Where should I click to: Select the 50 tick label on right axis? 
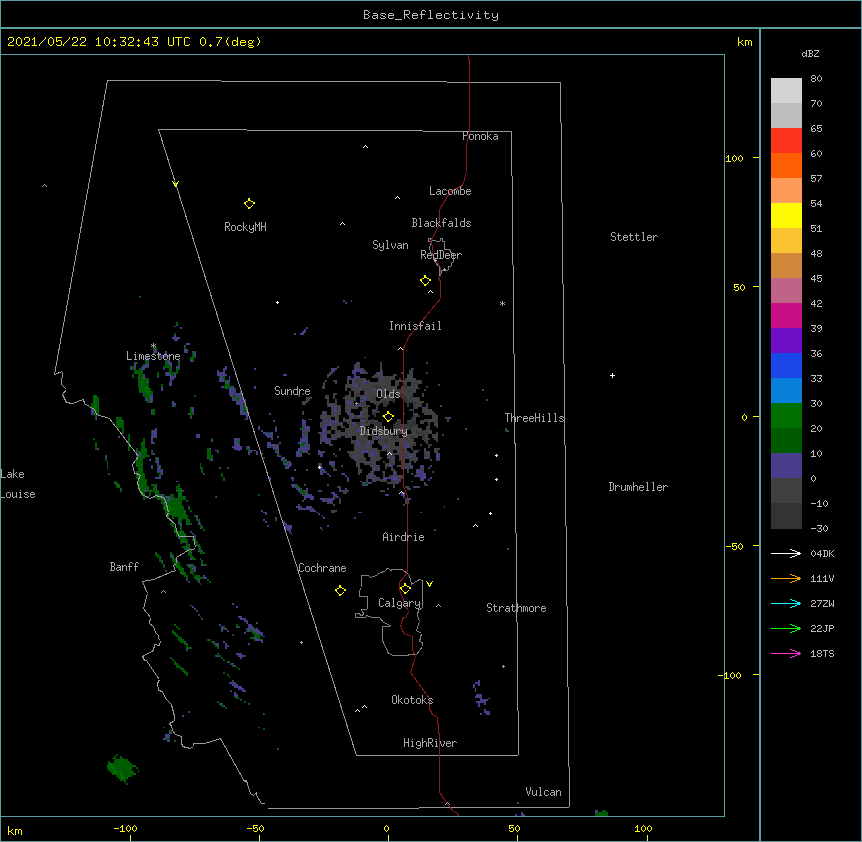point(739,287)
